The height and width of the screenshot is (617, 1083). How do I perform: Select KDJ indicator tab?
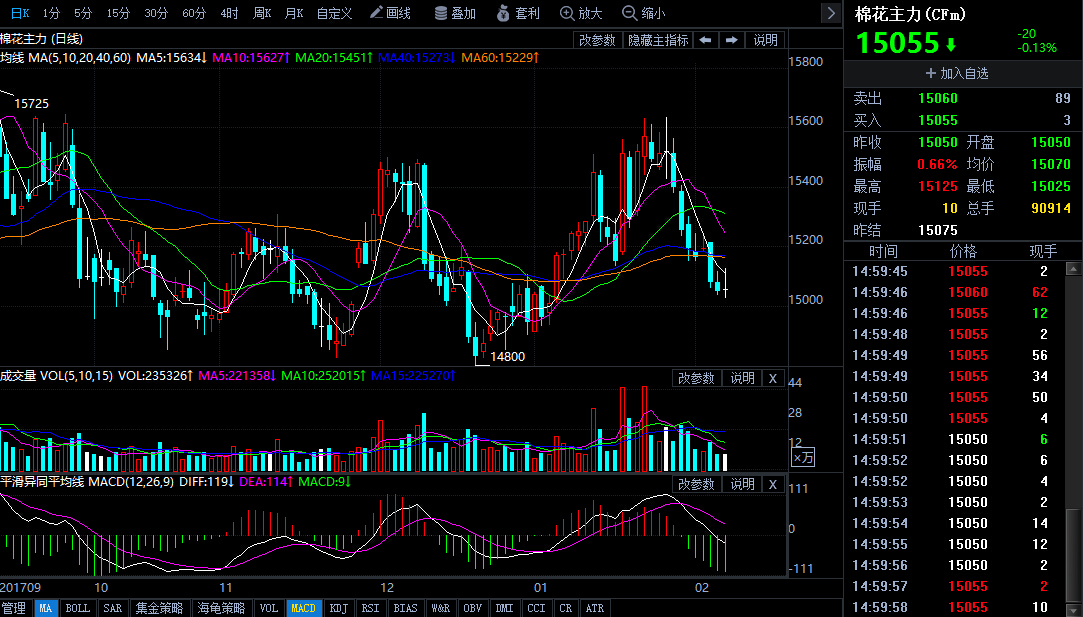click(339, 608)
